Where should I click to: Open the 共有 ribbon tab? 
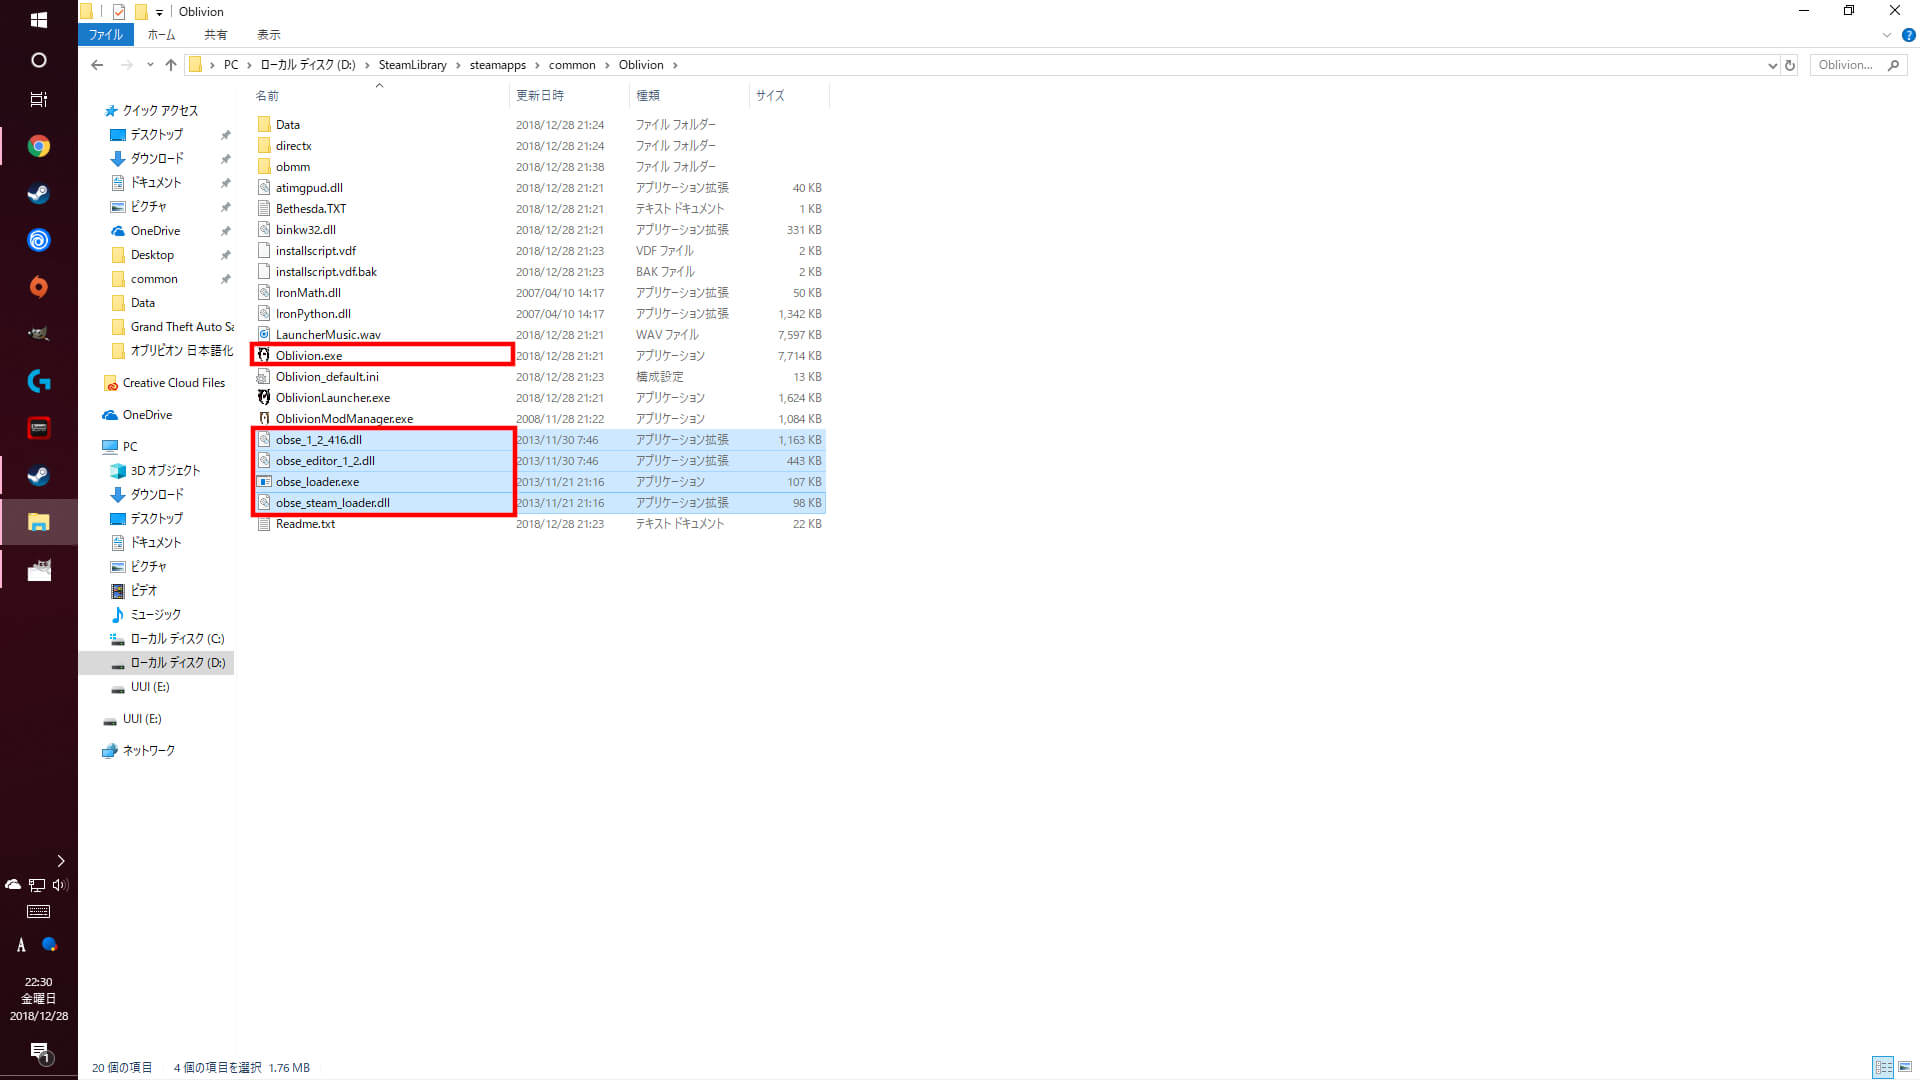(215, 35)
